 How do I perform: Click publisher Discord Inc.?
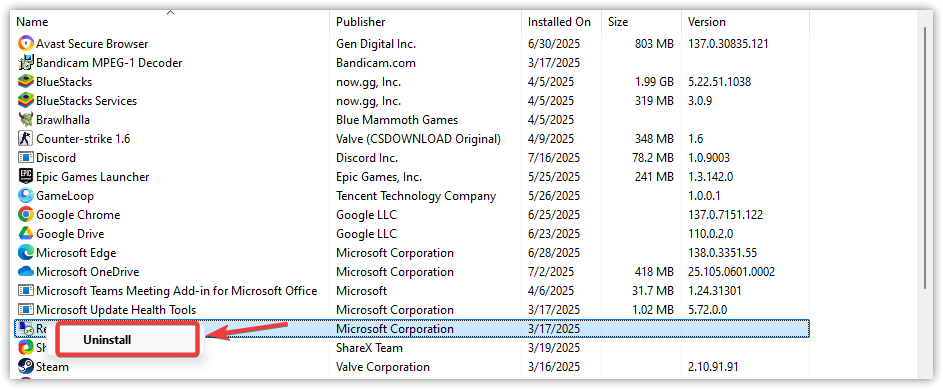pyautogui.click(x=367, y=158)
